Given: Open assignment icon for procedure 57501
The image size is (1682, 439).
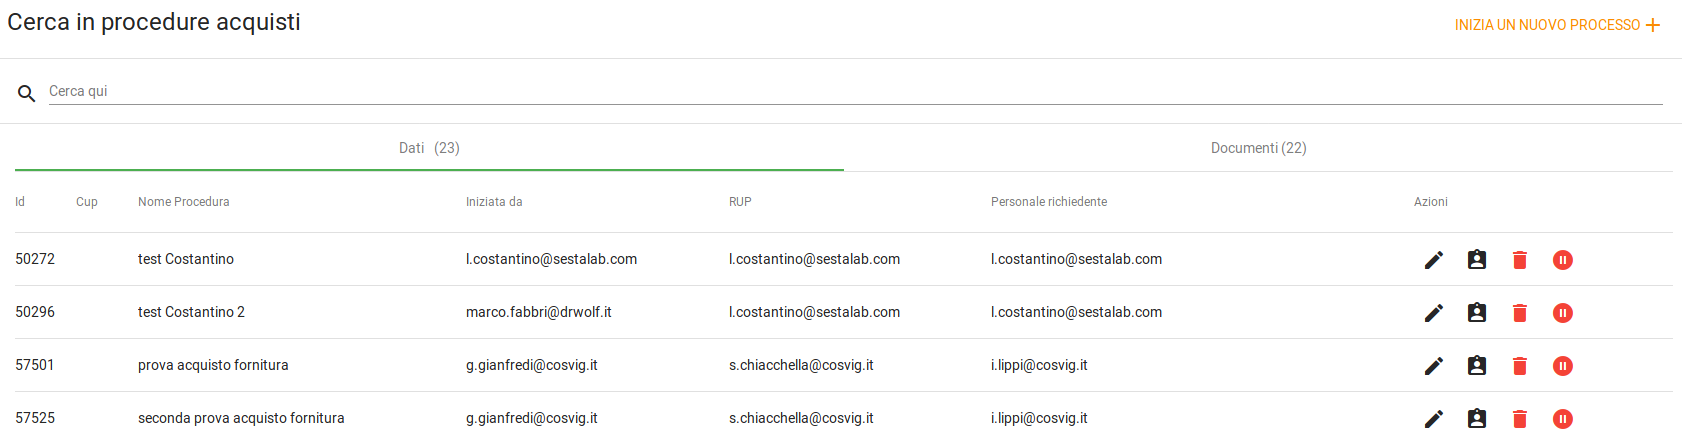Looking at the screenshot, I should coord(1476,366).
